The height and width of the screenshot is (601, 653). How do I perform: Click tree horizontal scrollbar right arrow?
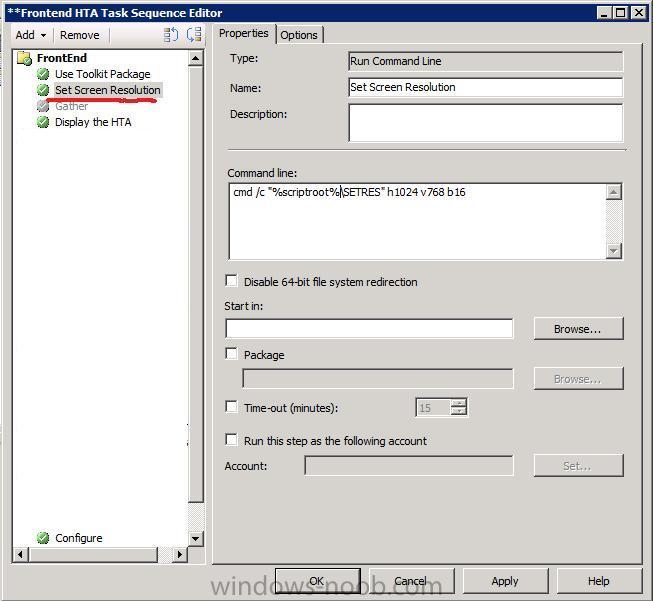pos(179,554)
